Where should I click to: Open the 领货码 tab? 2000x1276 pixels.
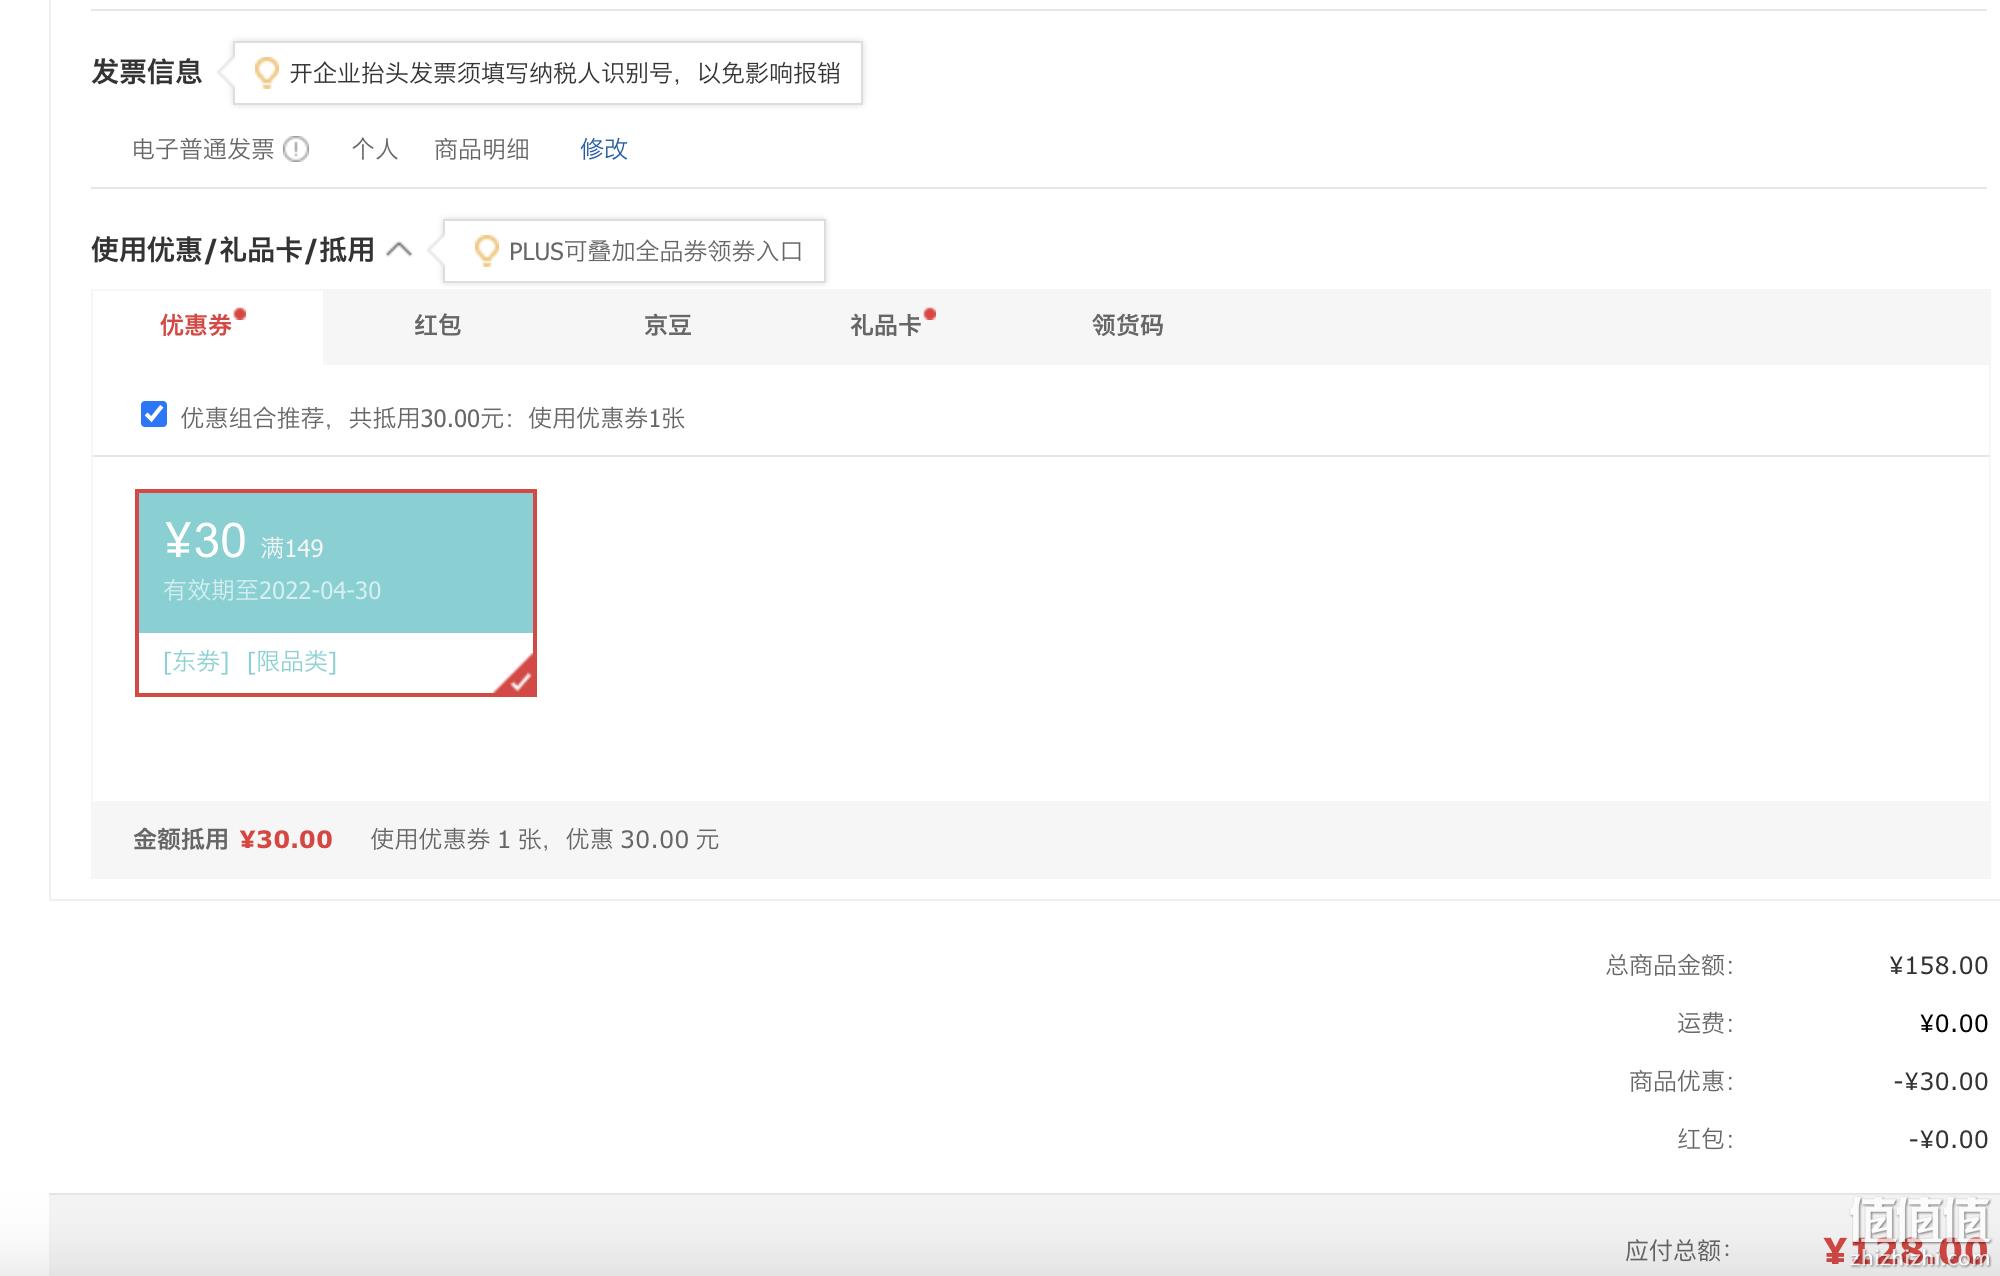(1128, 325)
